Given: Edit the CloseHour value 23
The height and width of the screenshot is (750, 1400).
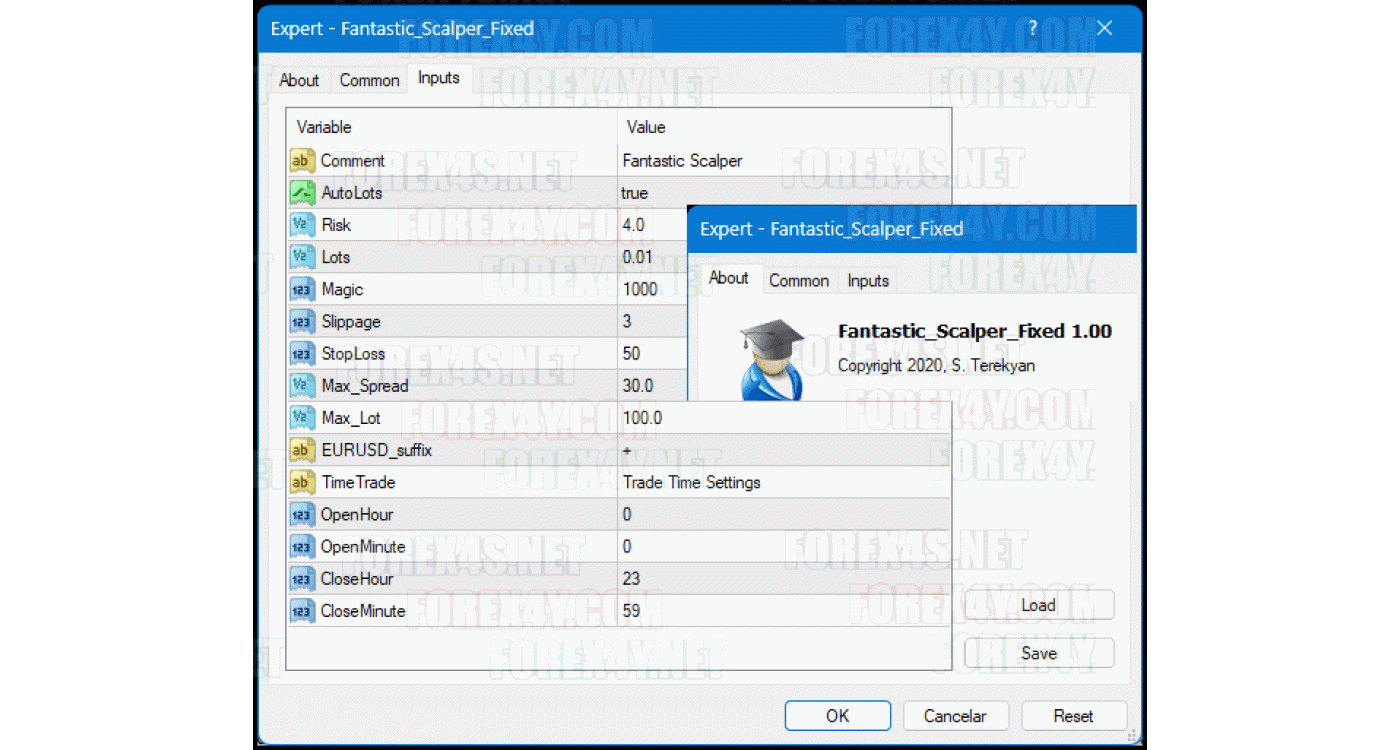Looking at the screenshot, I should (x=631, y=579).
